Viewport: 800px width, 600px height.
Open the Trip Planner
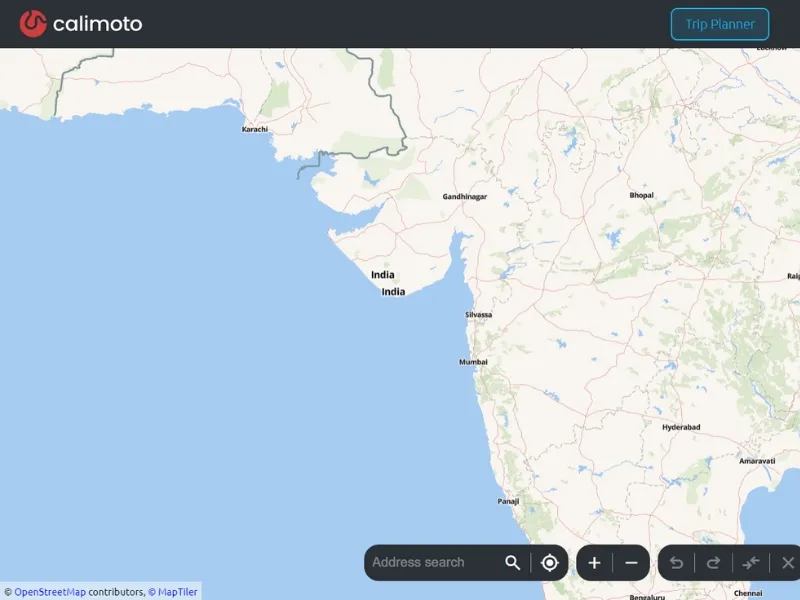pyautogui.click(x=719, y=23)
